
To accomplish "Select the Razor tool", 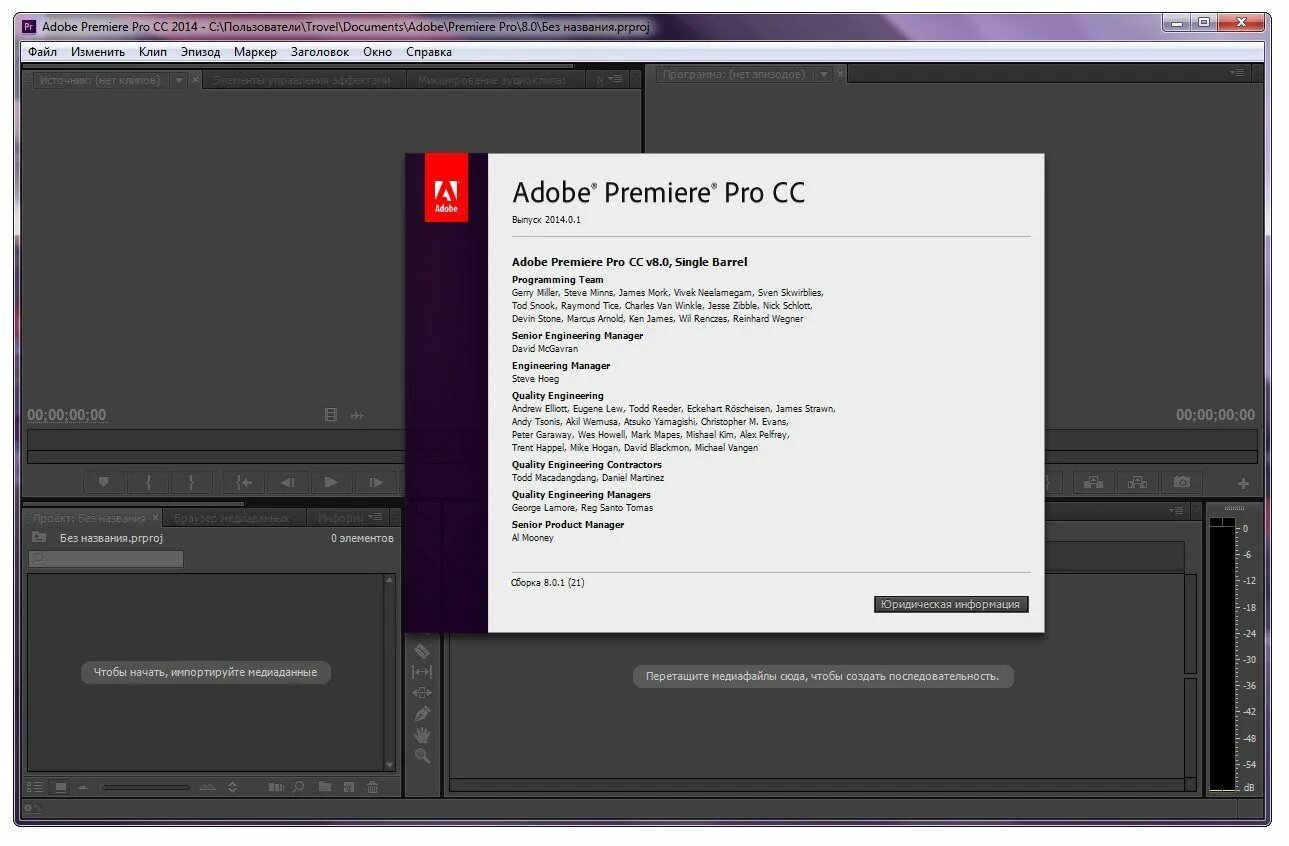I will [422, 651].
